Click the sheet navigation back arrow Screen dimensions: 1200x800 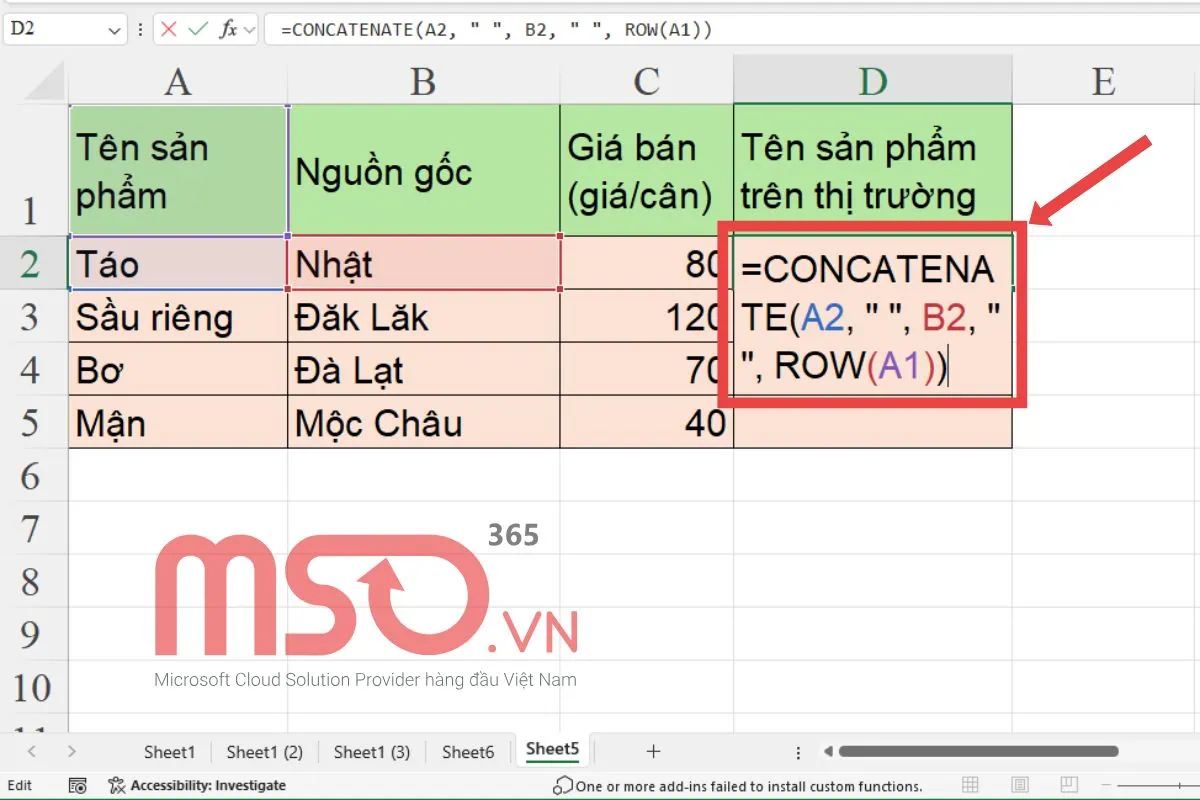pyautogui.click(x=32, y=751)
